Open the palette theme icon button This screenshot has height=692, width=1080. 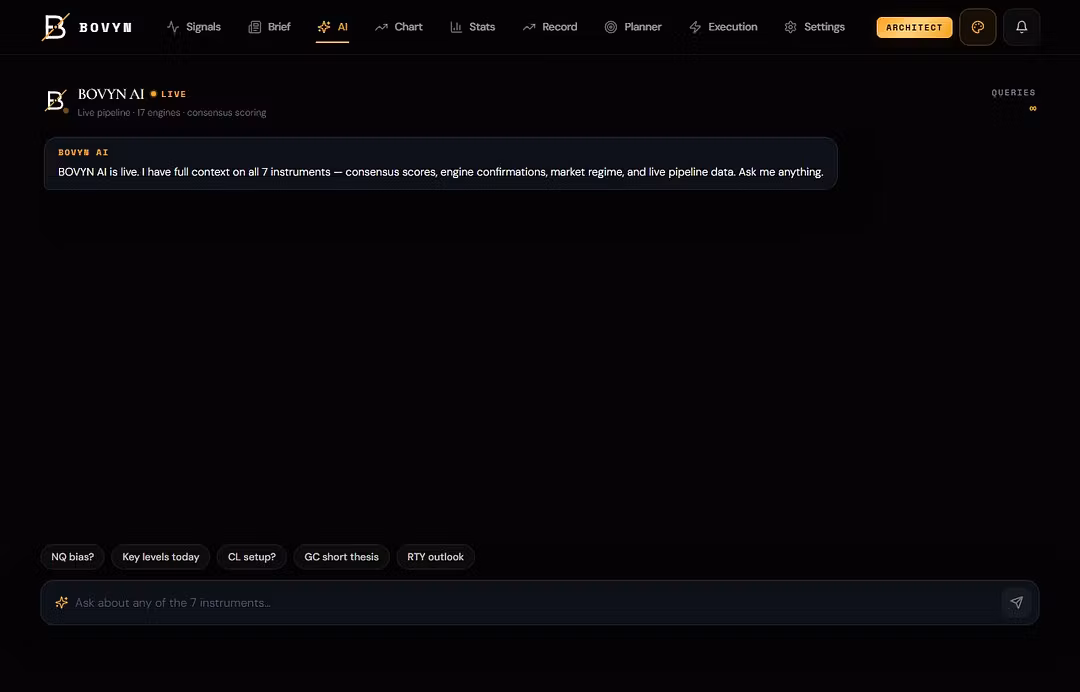pyautogui.click(x=977, y=27)
